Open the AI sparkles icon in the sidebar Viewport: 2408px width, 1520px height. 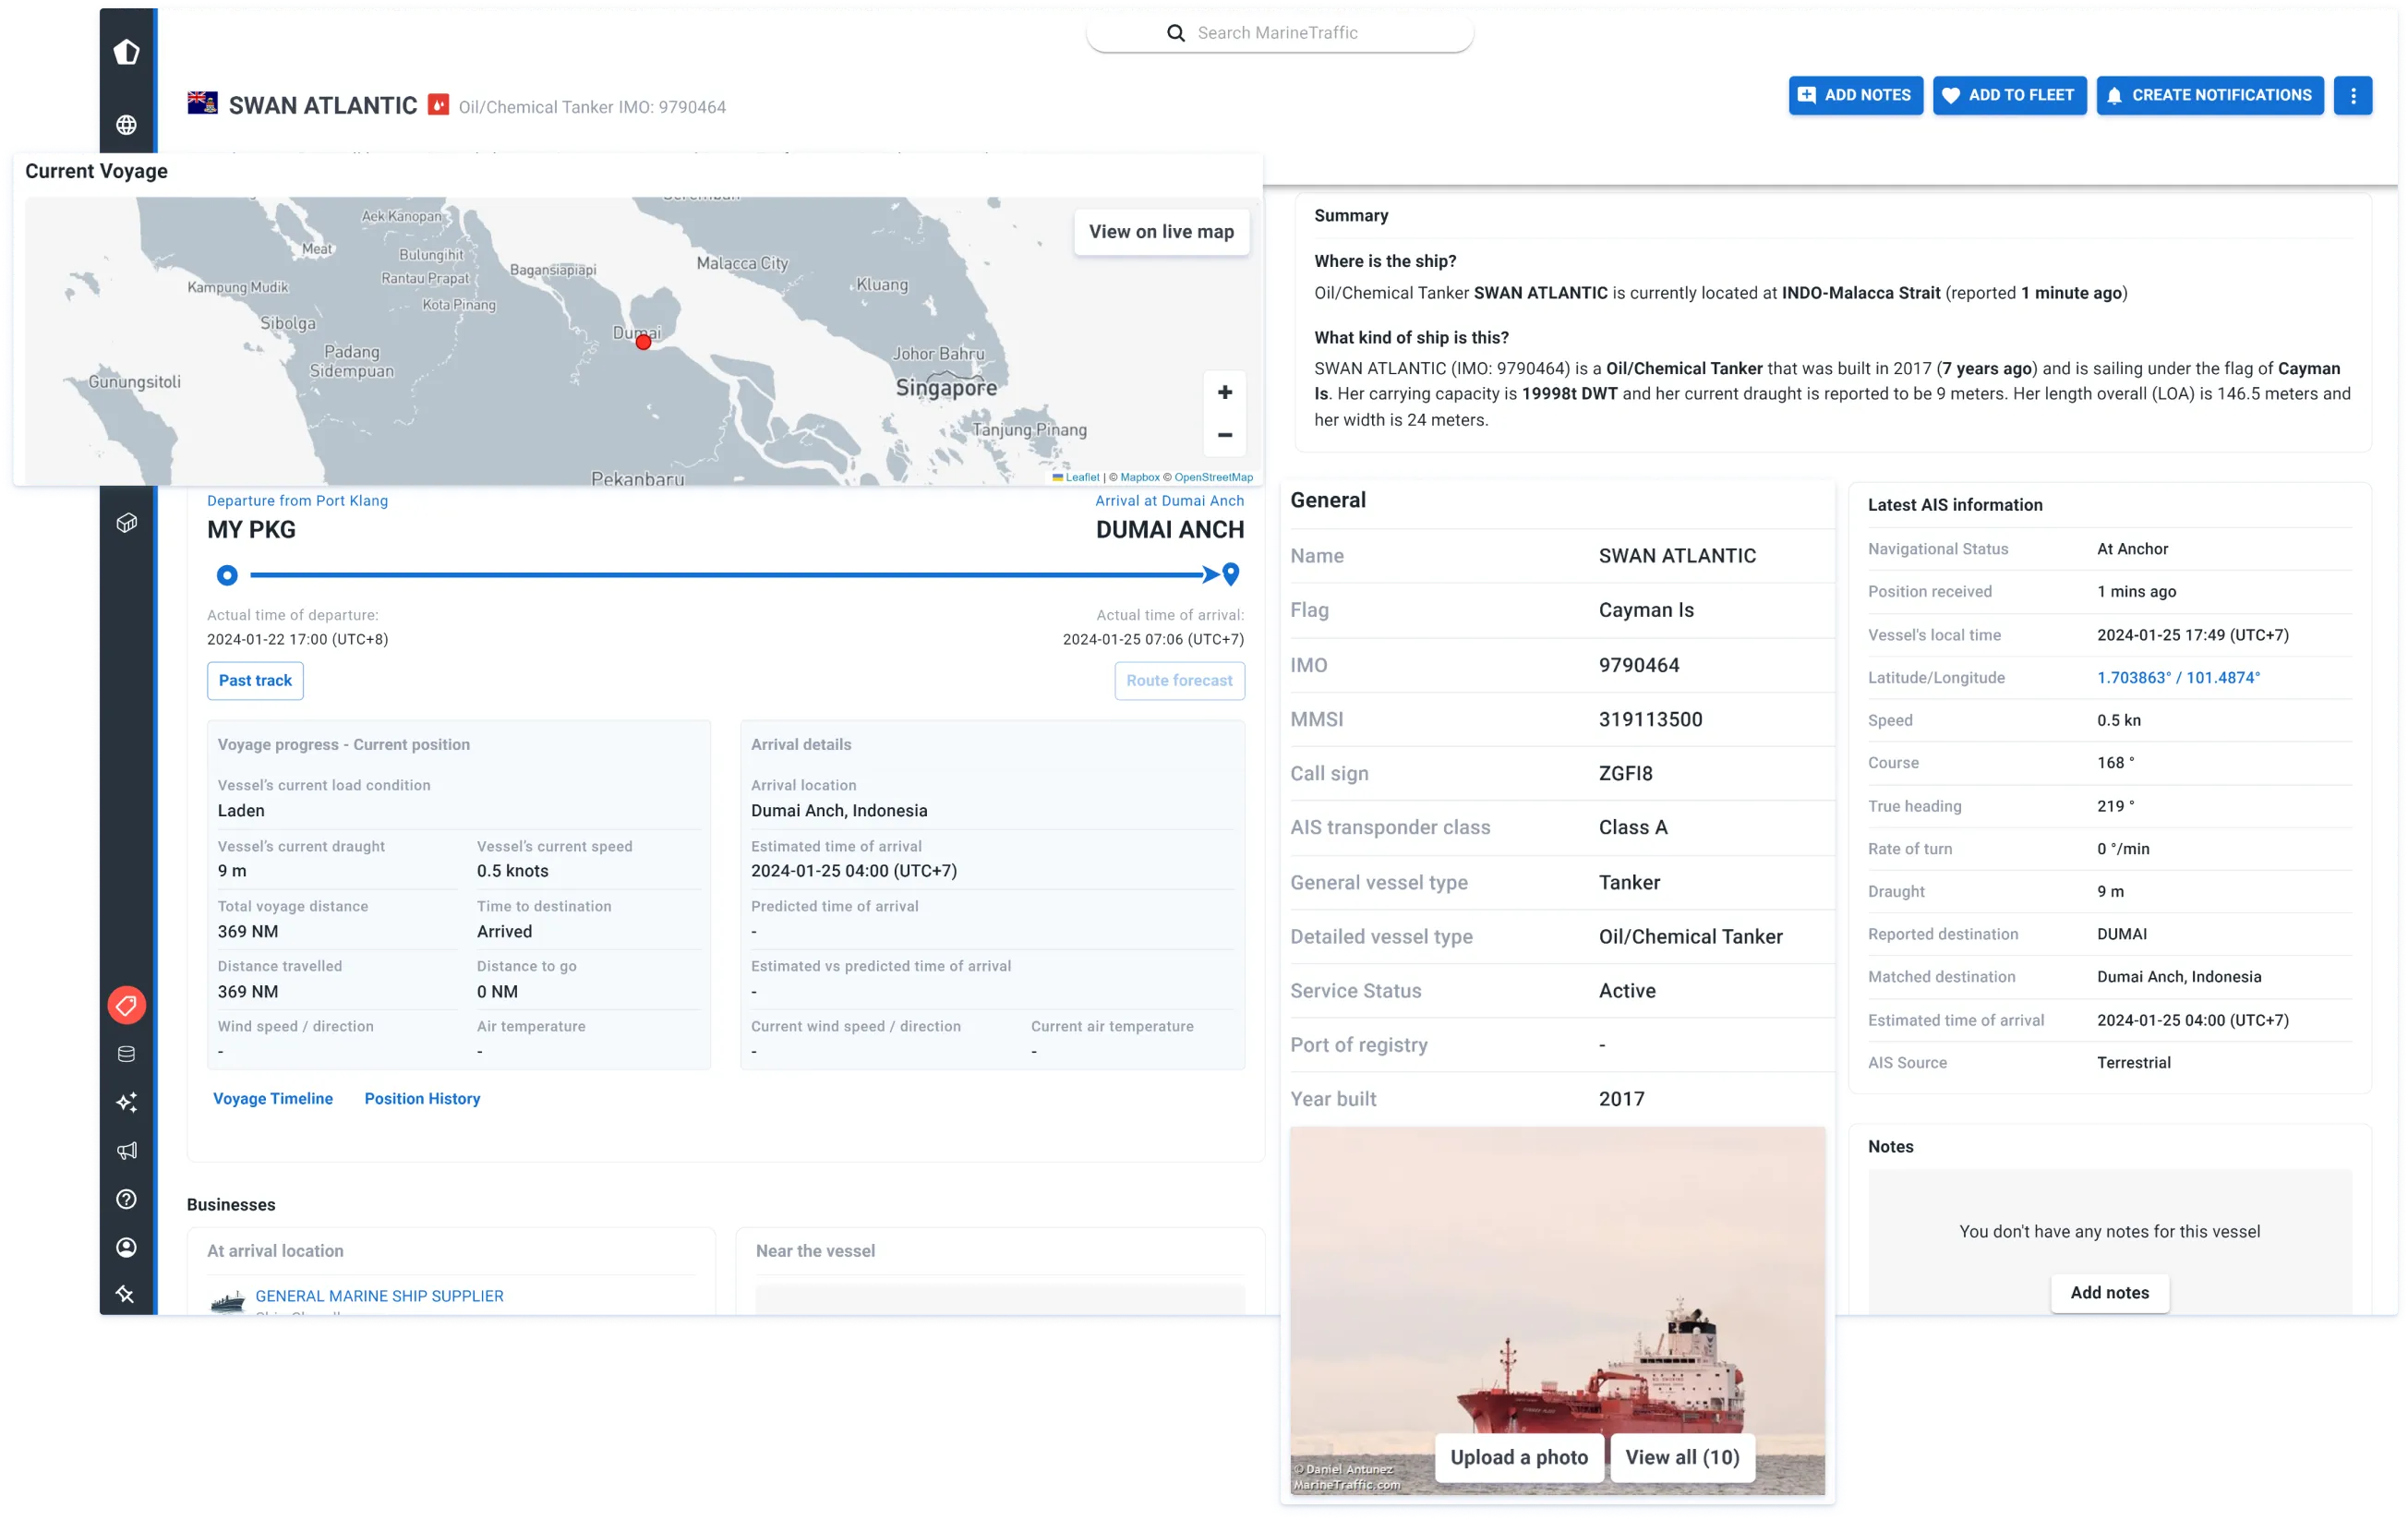(x=127, y=1102)
